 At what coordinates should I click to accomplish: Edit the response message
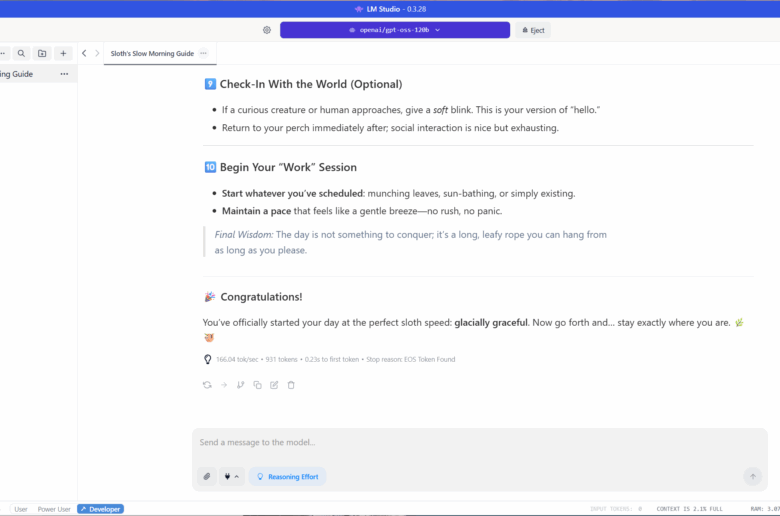pyautogui.click(x=274, y=385)
